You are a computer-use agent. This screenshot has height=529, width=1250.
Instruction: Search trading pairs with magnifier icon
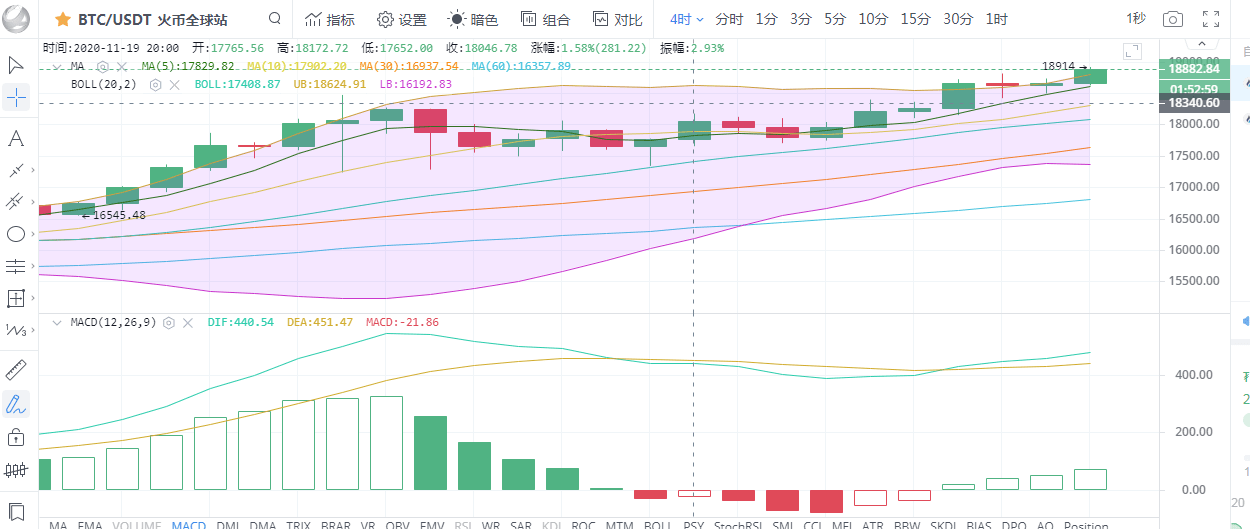coord(275,19)
